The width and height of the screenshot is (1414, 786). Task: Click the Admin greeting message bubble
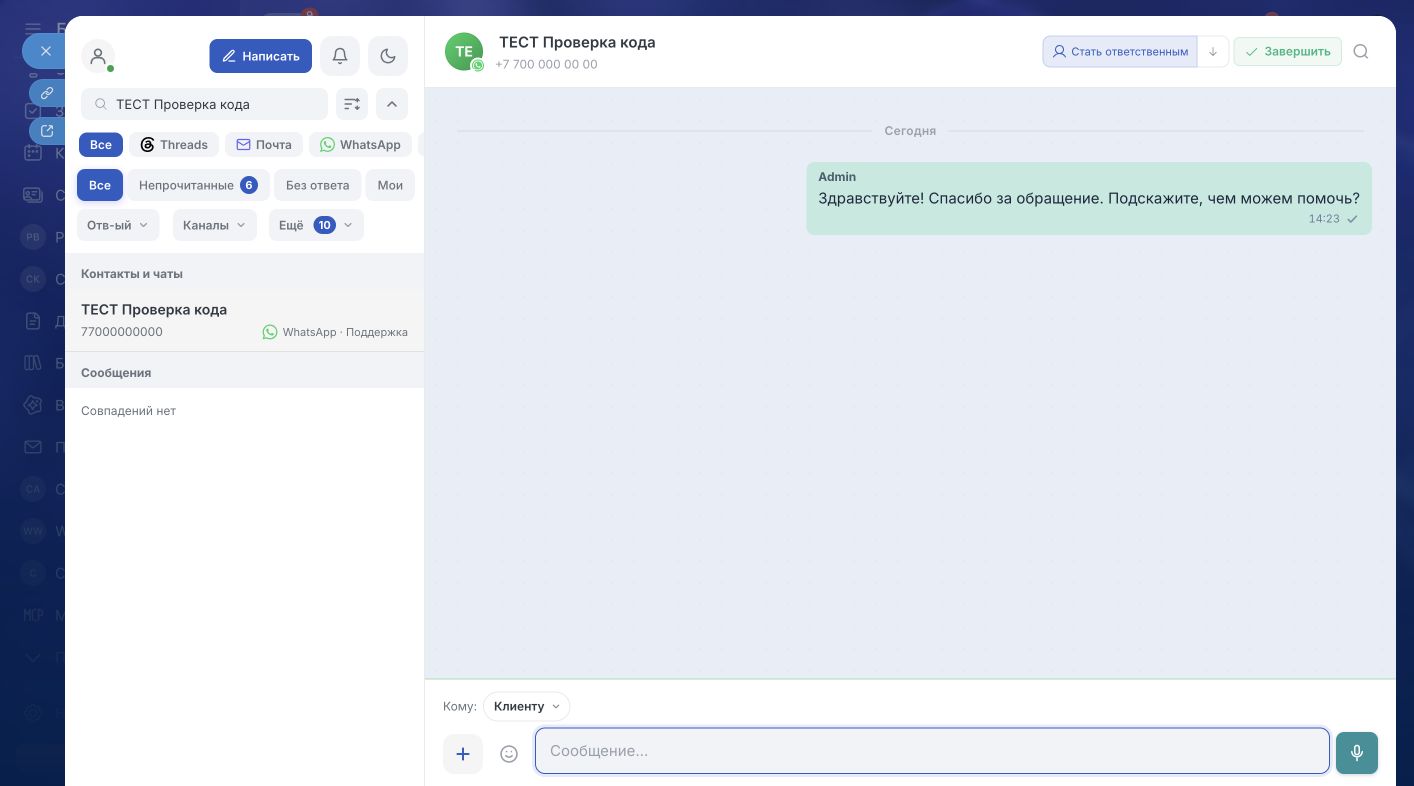click(x=1089, y=198)
